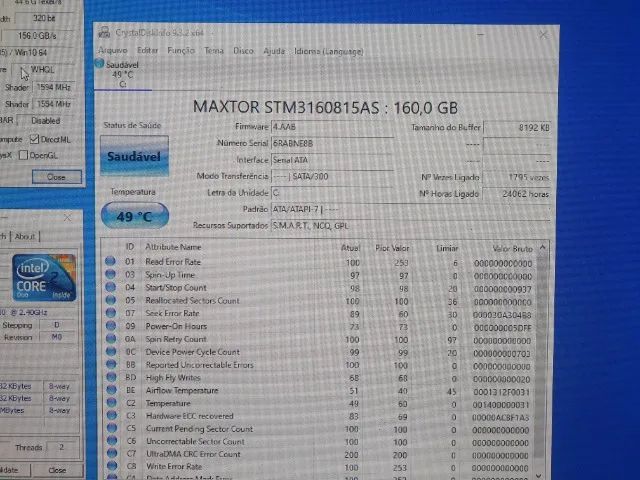Open the Idioma (Language) menu
Screen dimensions: 640x480
tap(329, 51)
